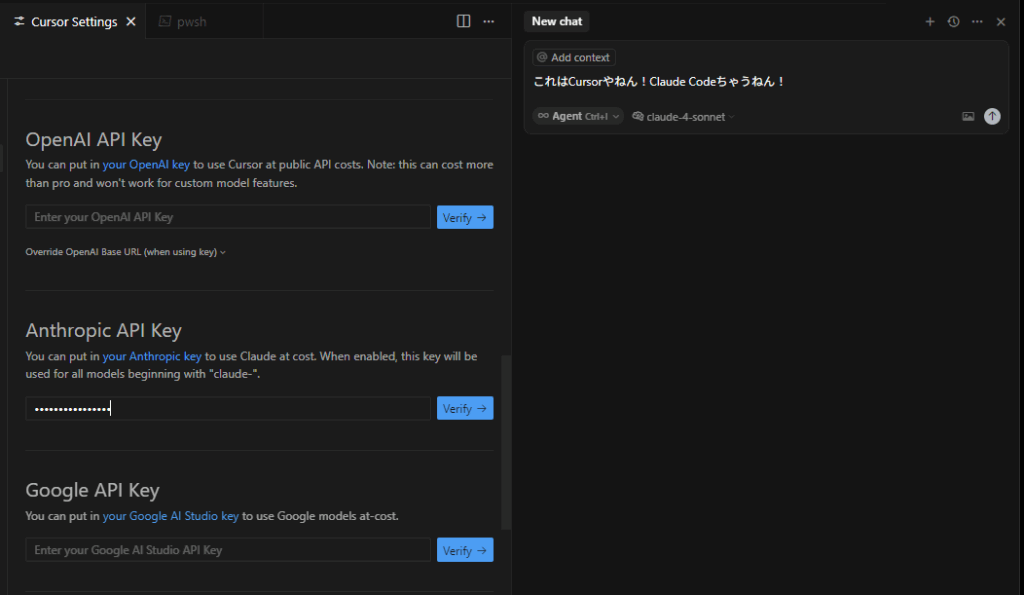The height and width of the screenshot is (595, 1024).
Task: Verify the Google API key
Action: (465, 550)
